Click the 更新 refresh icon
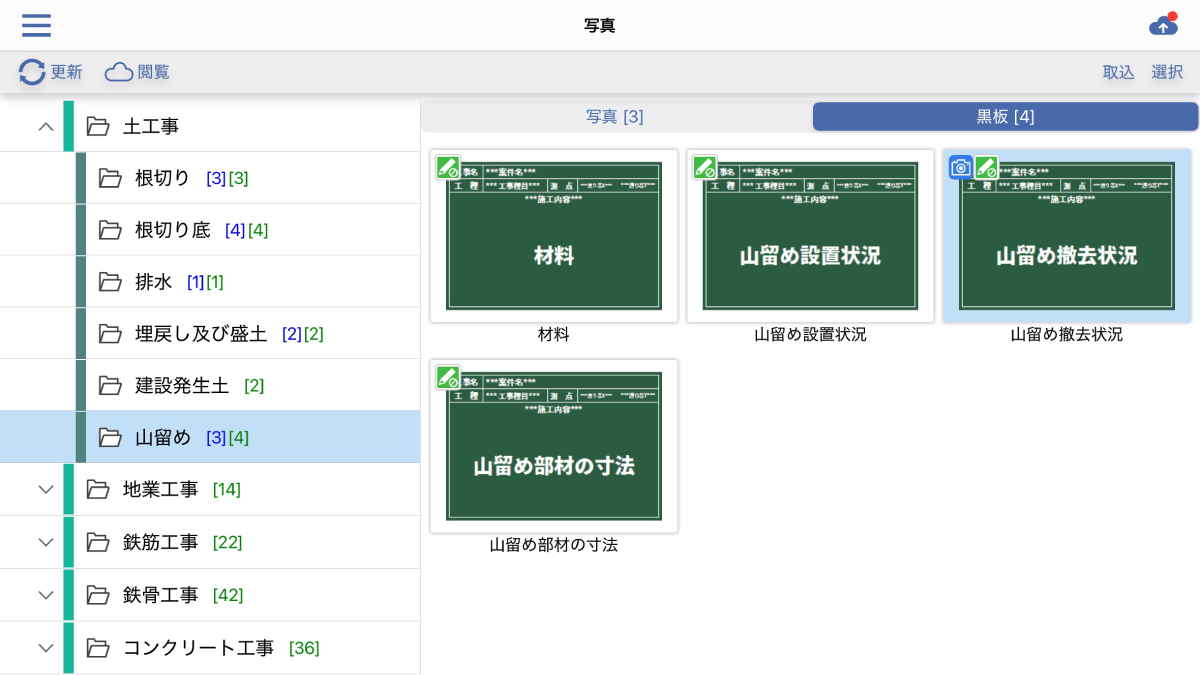1200x675 pixels. 32,72
